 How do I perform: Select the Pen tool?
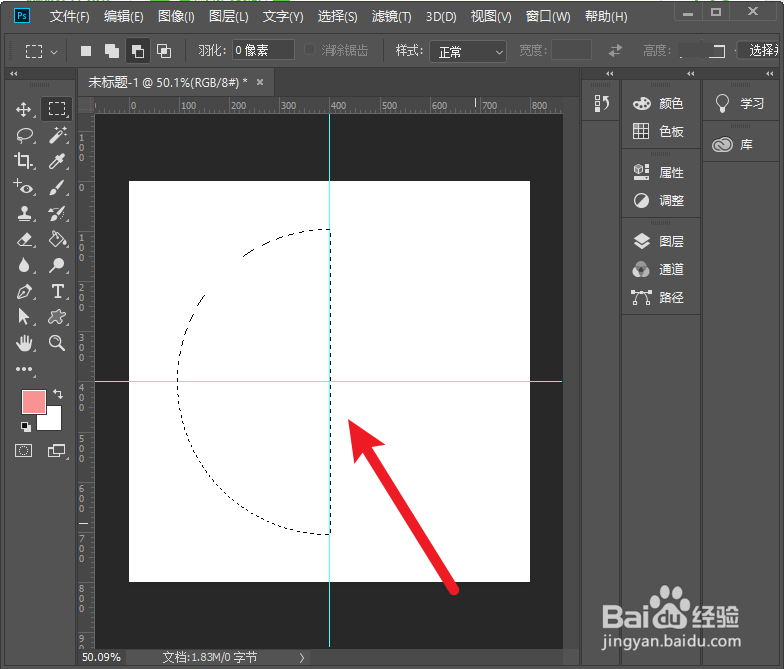(24, 292)
